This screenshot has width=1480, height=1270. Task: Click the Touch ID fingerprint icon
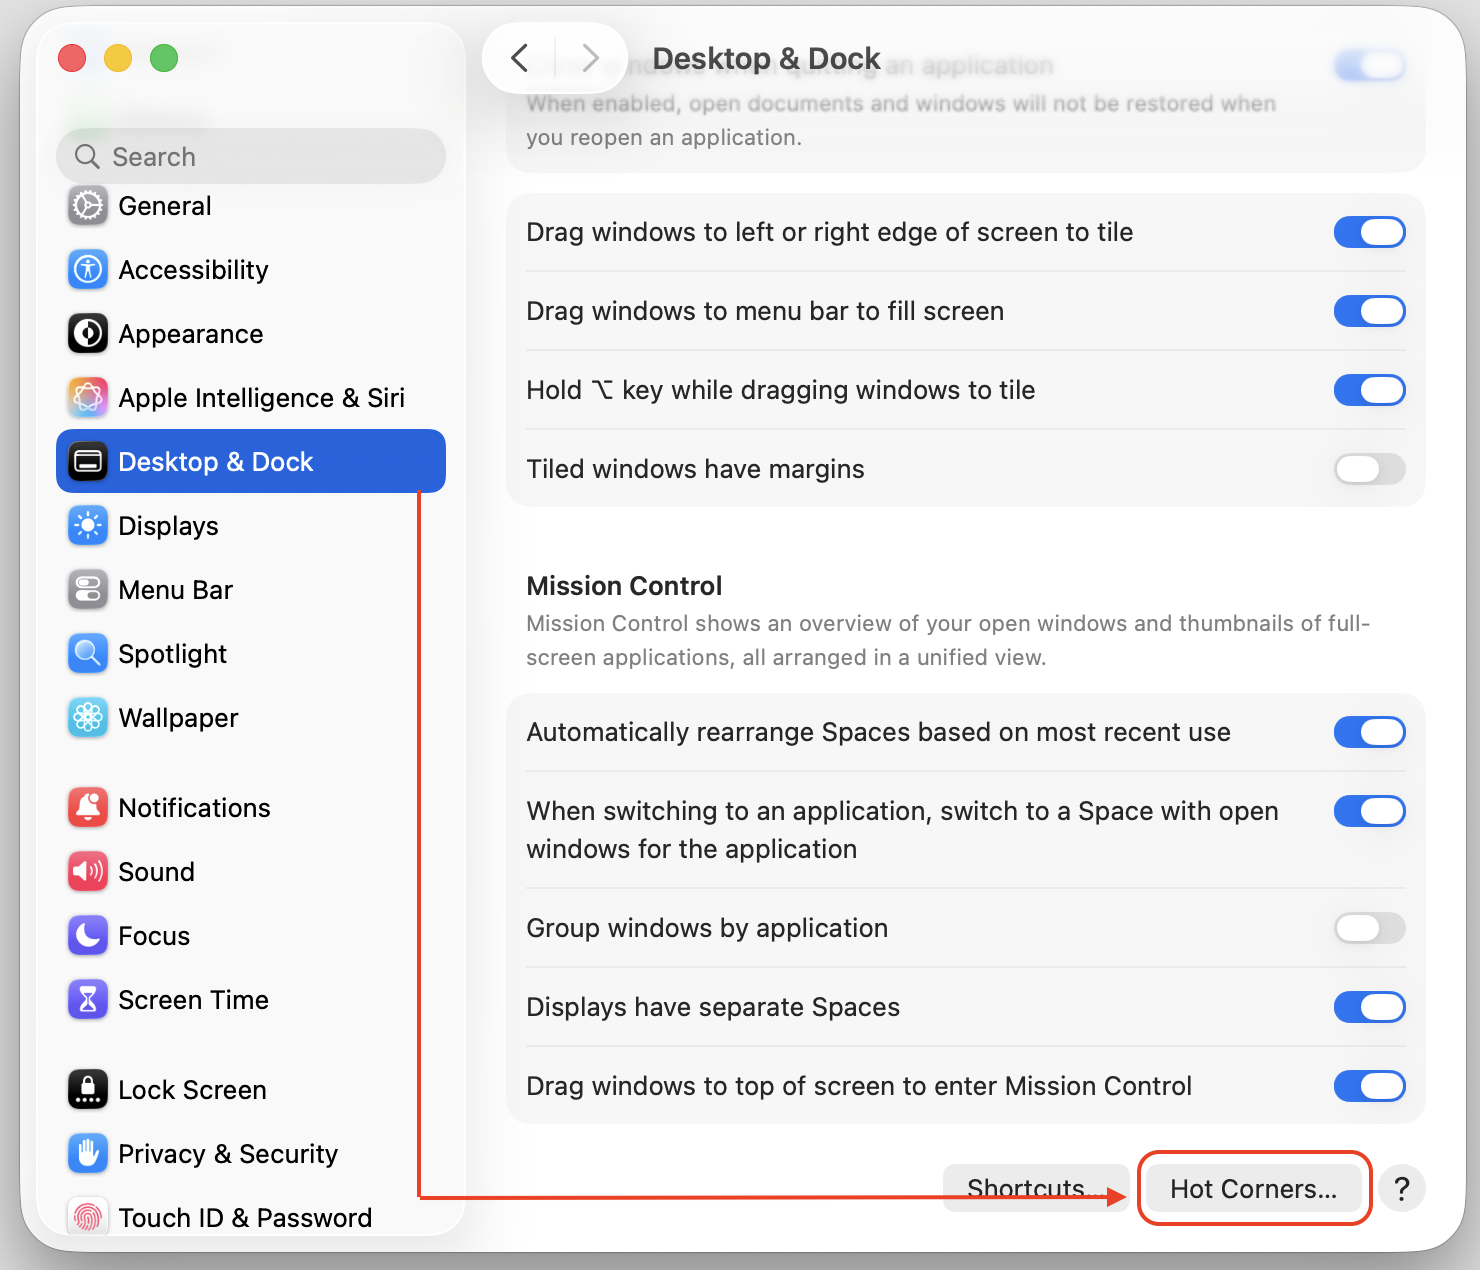point(88,1217)
